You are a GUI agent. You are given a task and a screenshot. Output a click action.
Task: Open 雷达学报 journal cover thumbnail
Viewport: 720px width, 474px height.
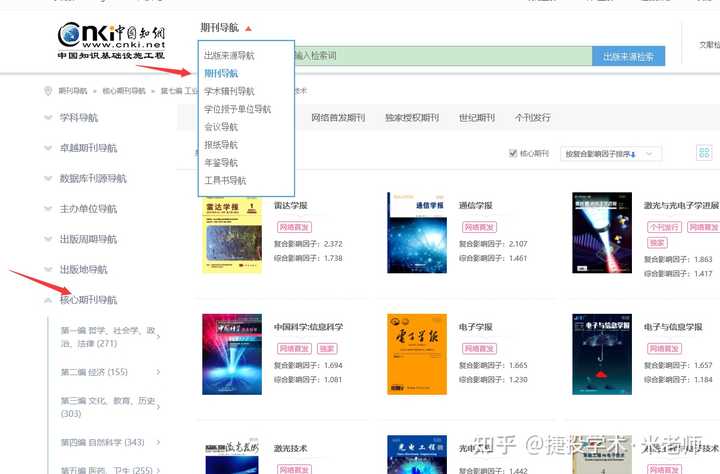(232, 235)
